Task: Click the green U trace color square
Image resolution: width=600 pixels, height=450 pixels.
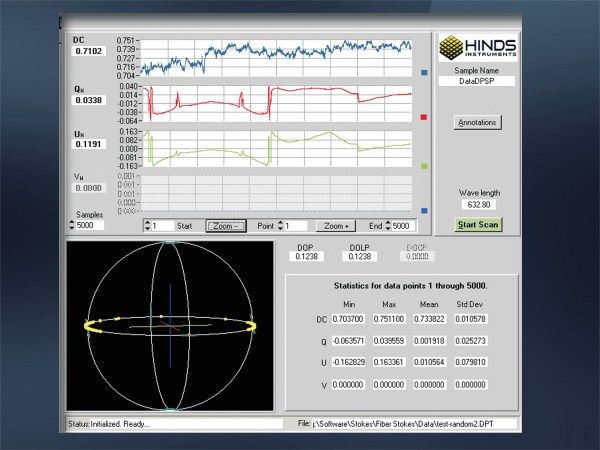Action: point(424,166)
